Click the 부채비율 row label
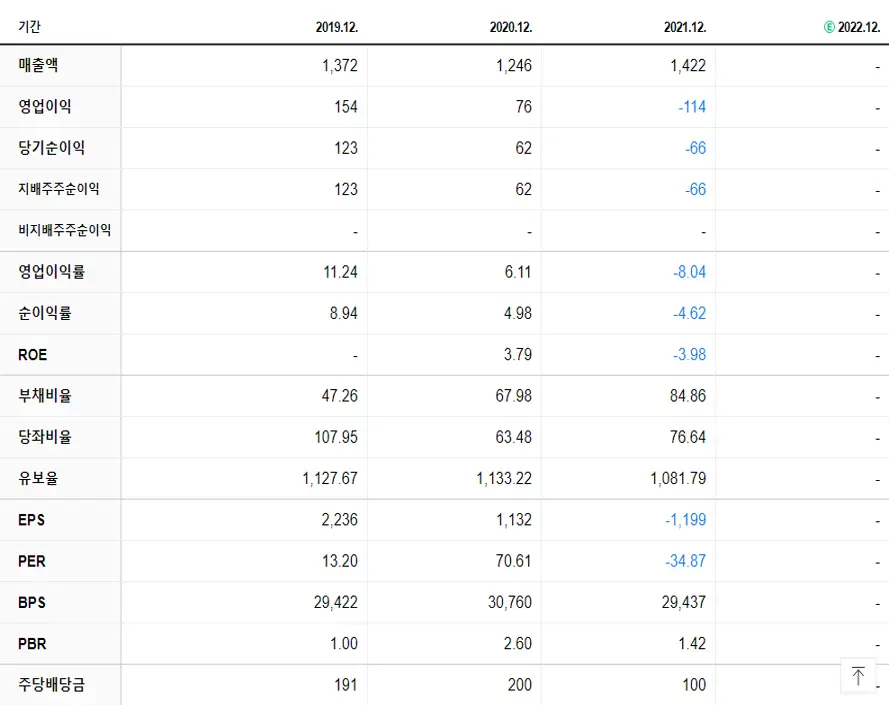This screenshot has height=705, width=889. (45, 395)
